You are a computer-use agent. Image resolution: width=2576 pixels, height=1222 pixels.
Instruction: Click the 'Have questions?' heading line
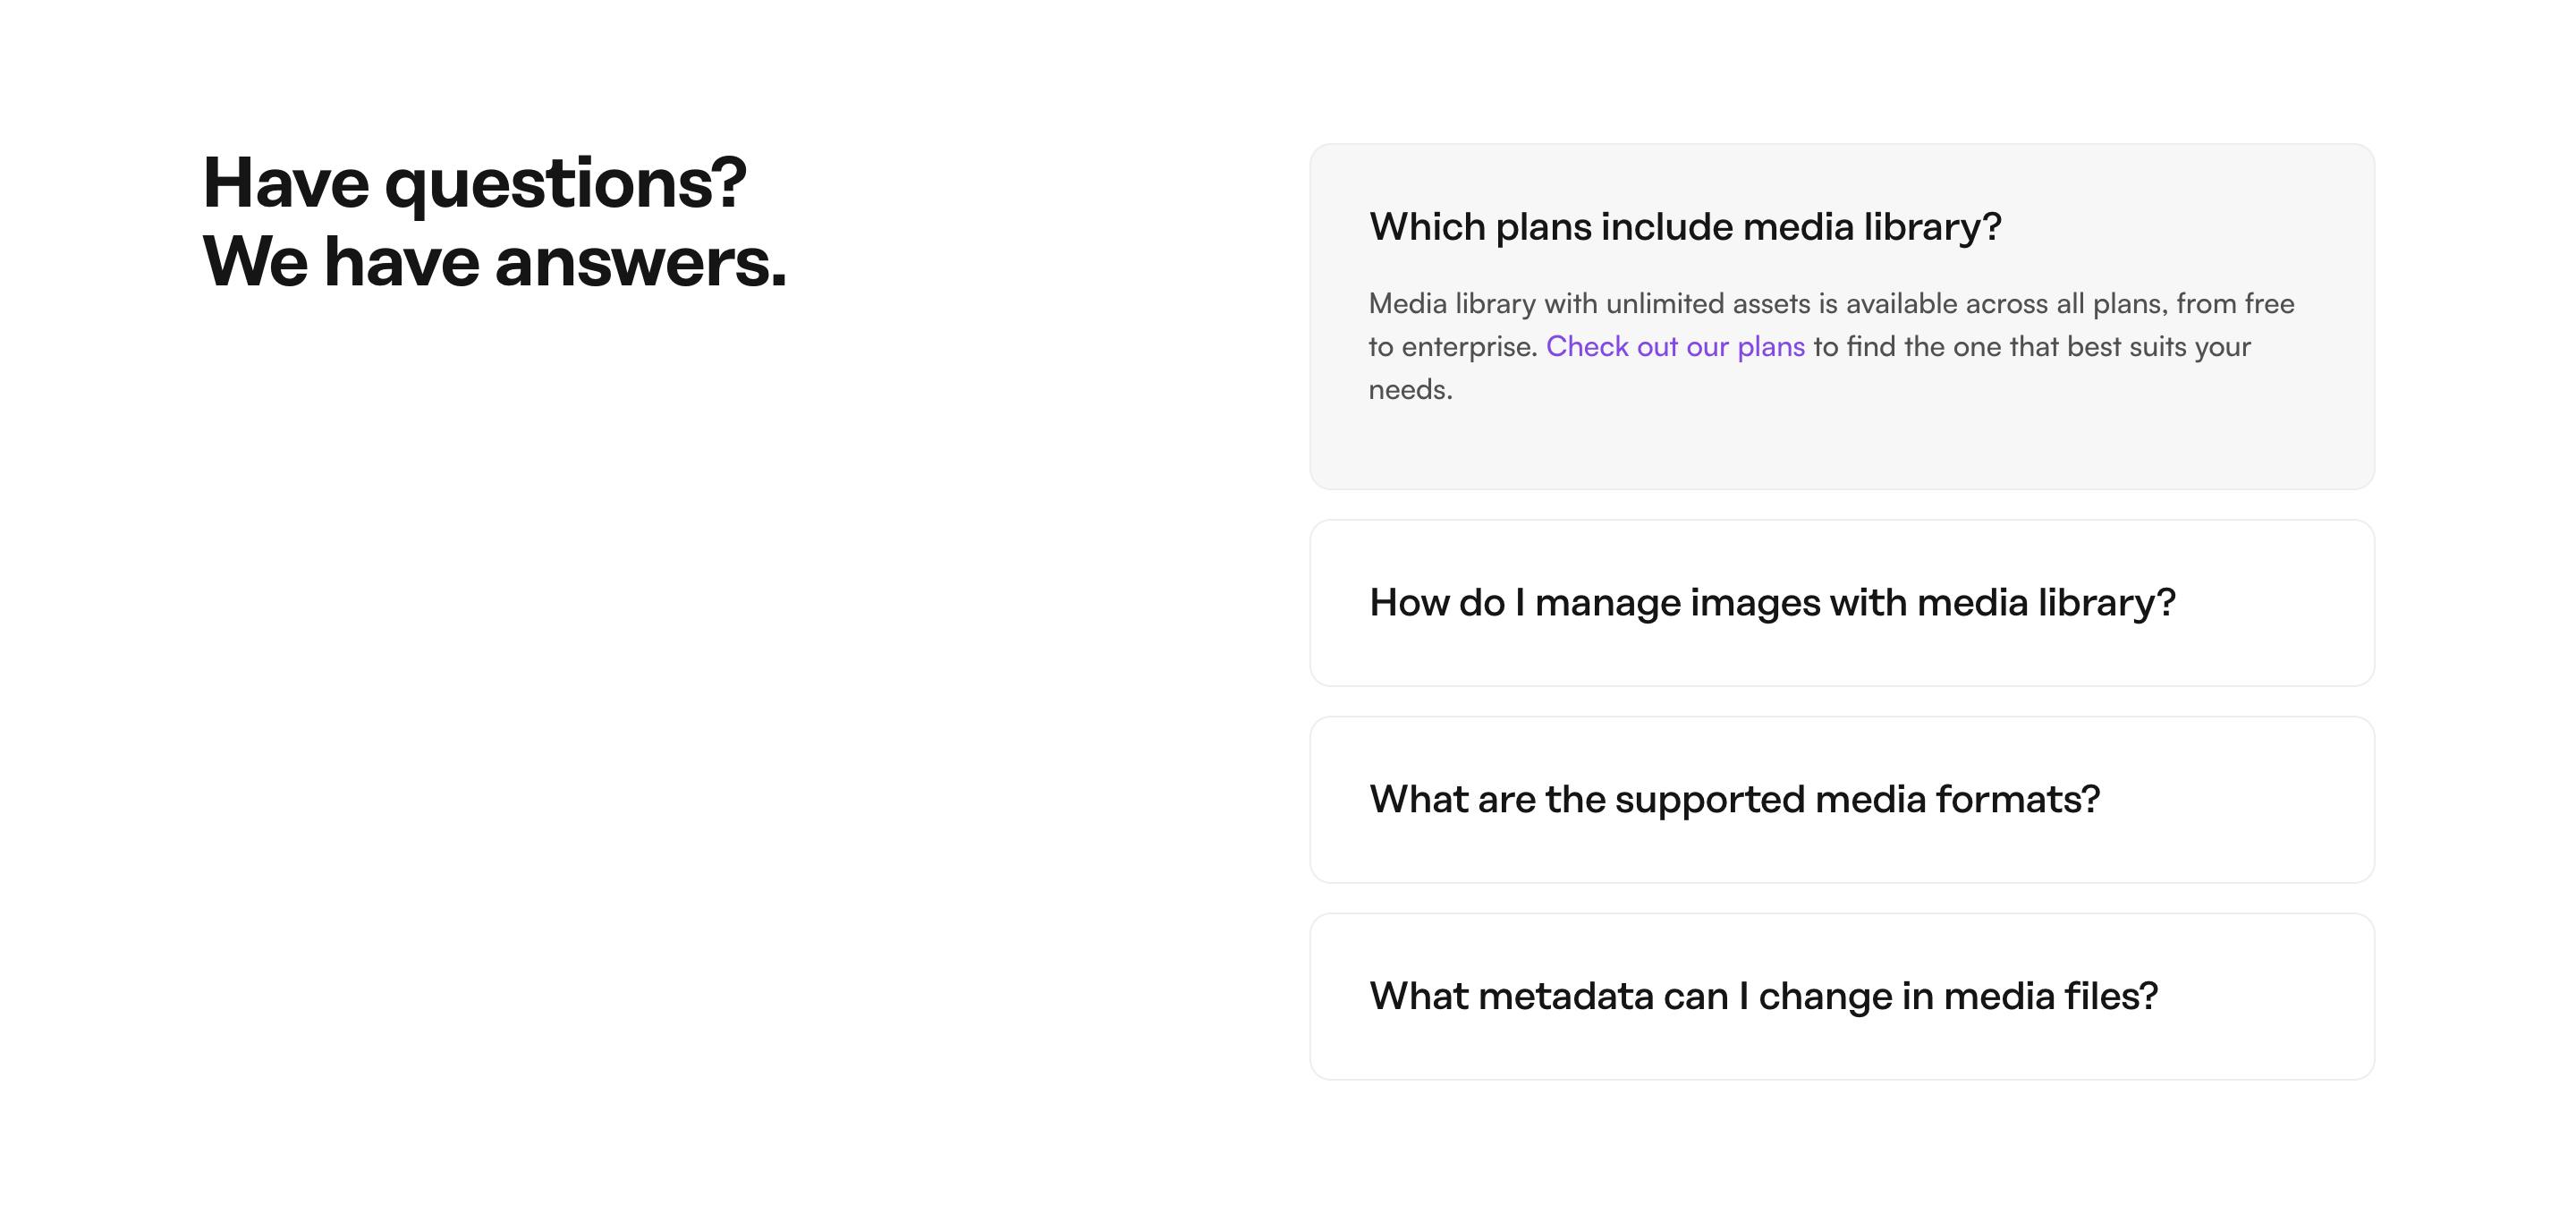(x=474, y=184)
